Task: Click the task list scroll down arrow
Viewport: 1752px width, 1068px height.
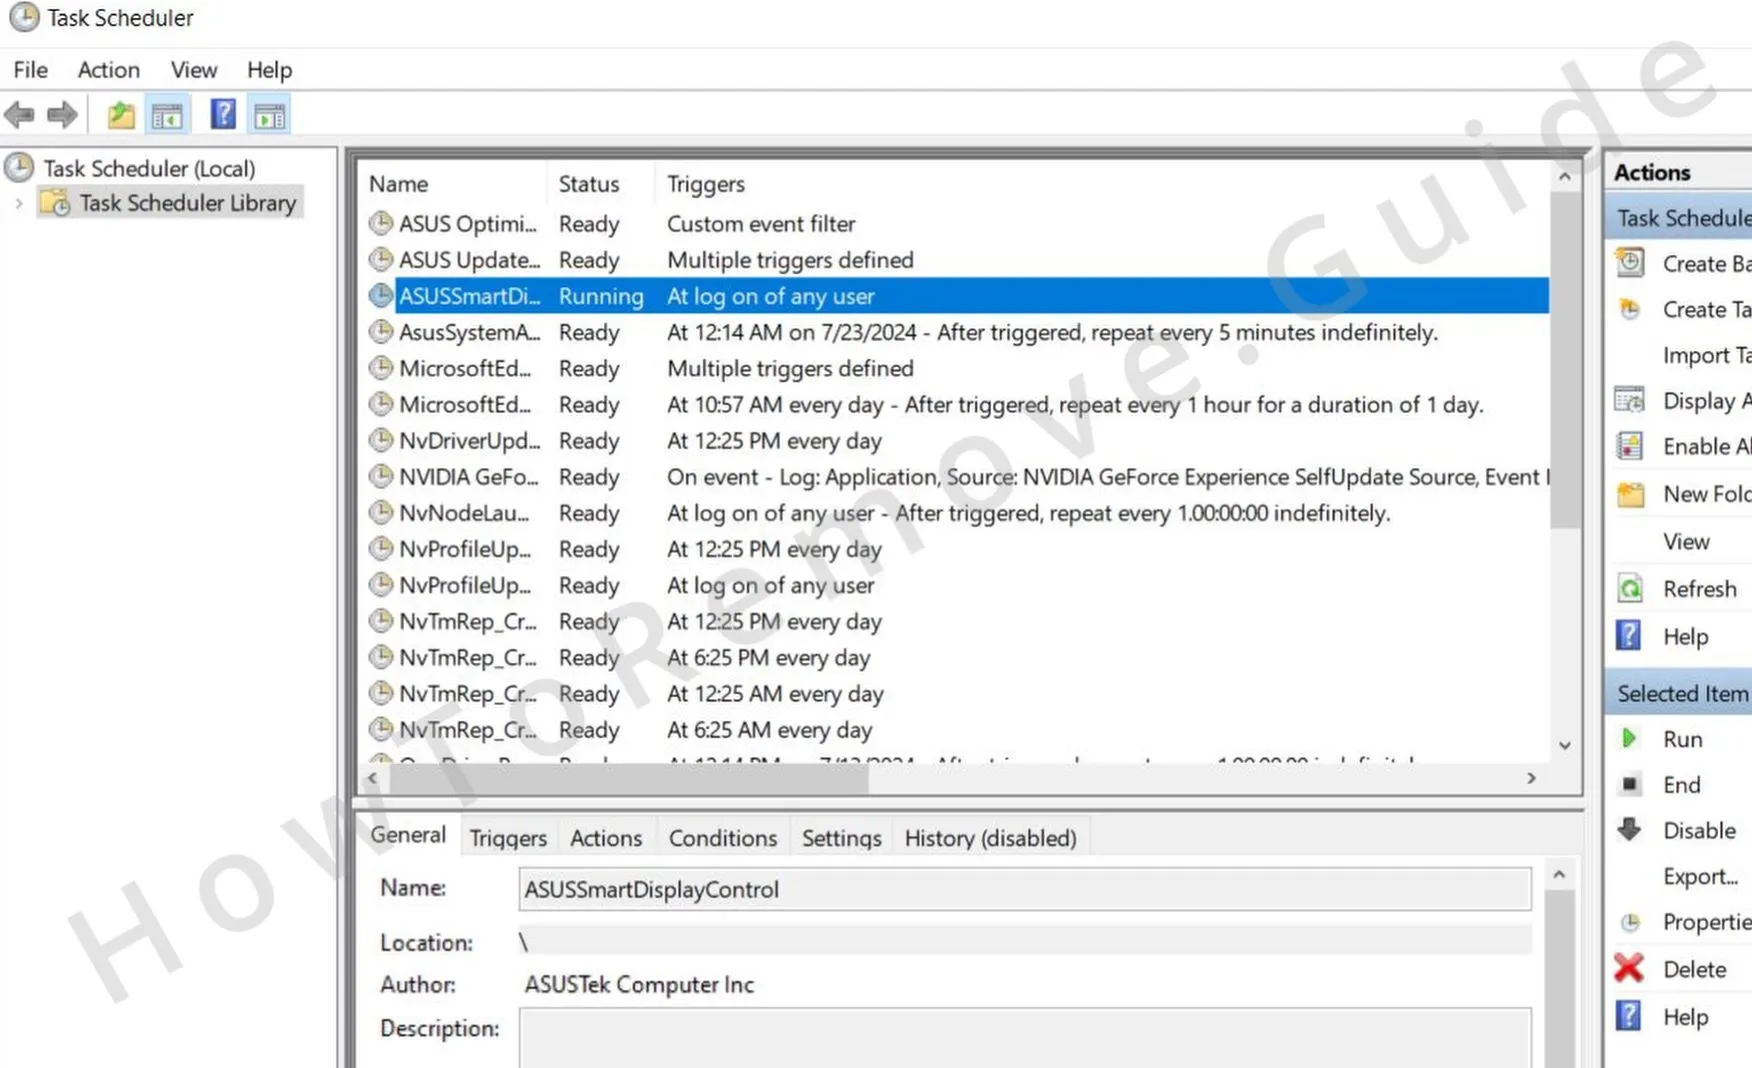Action: tap(1565, 745)
